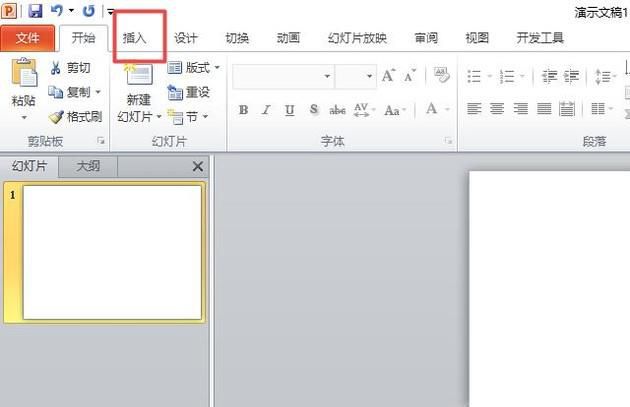Select slide 1 thumbnail
This screenshot has width=630, height=407.
point(112,252)
